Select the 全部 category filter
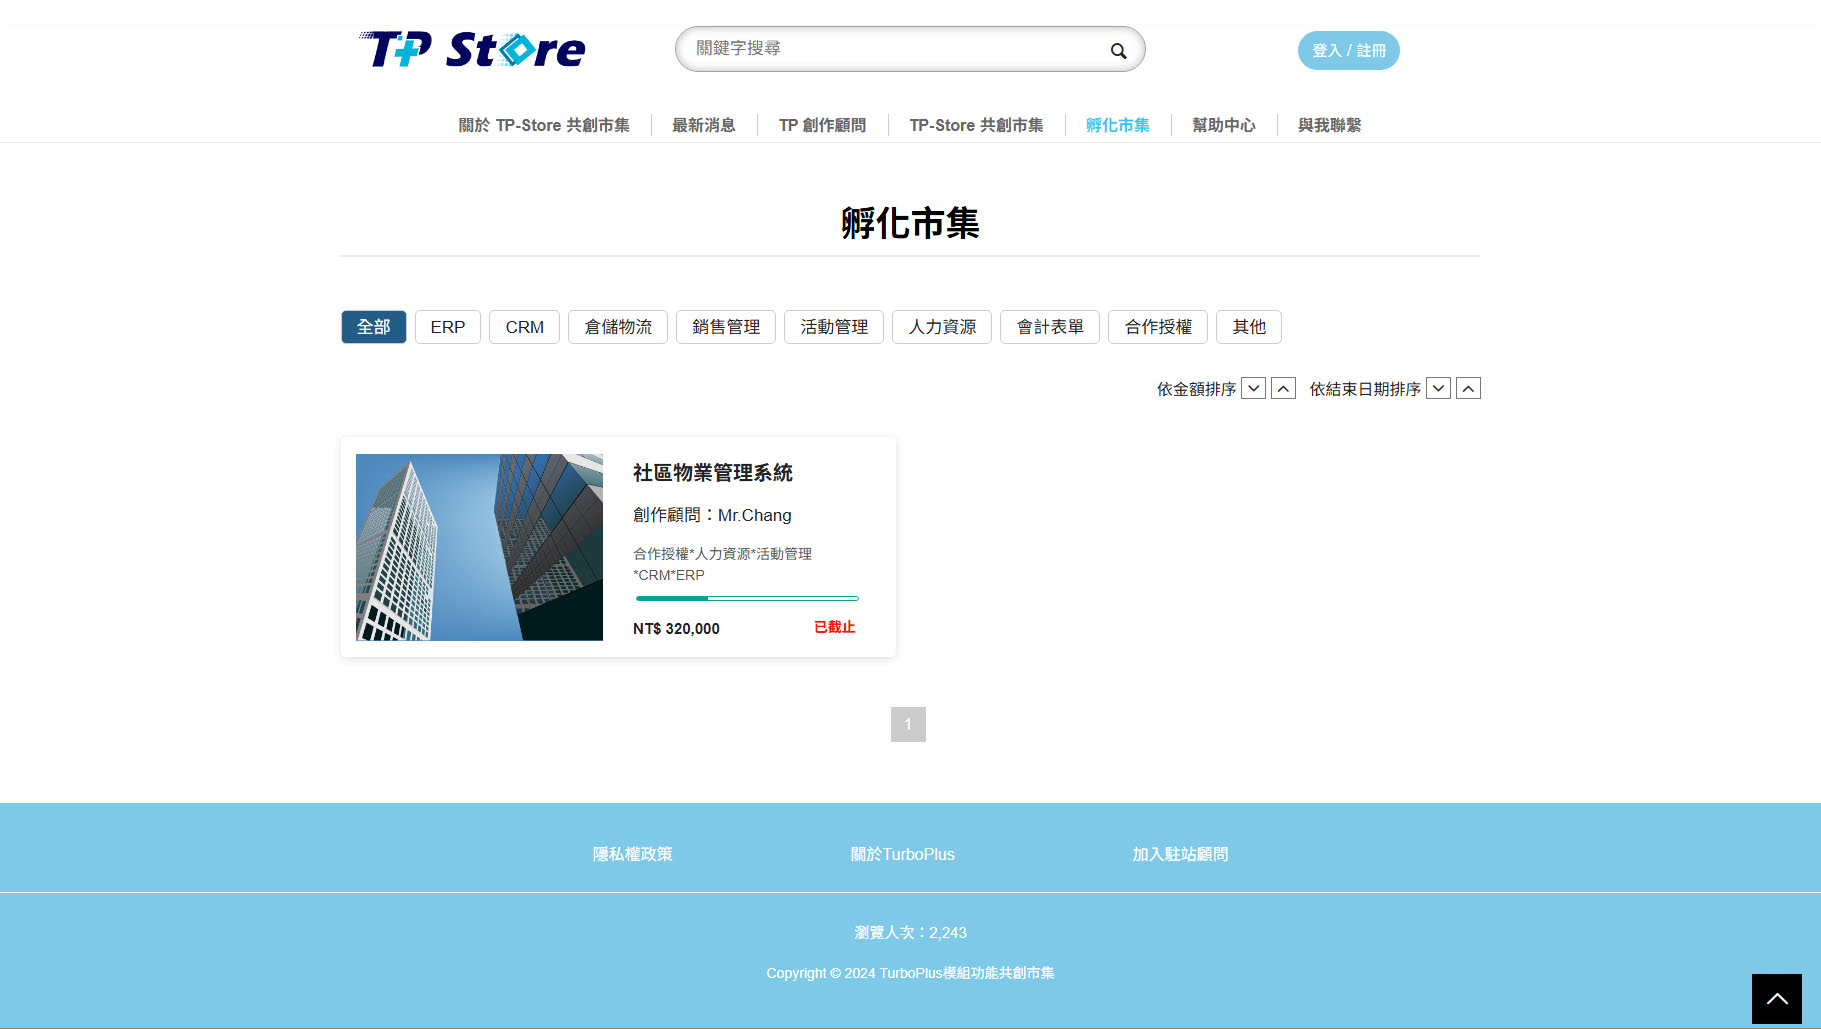Viewport: 1821px width, 1029px height. [374, 327]
